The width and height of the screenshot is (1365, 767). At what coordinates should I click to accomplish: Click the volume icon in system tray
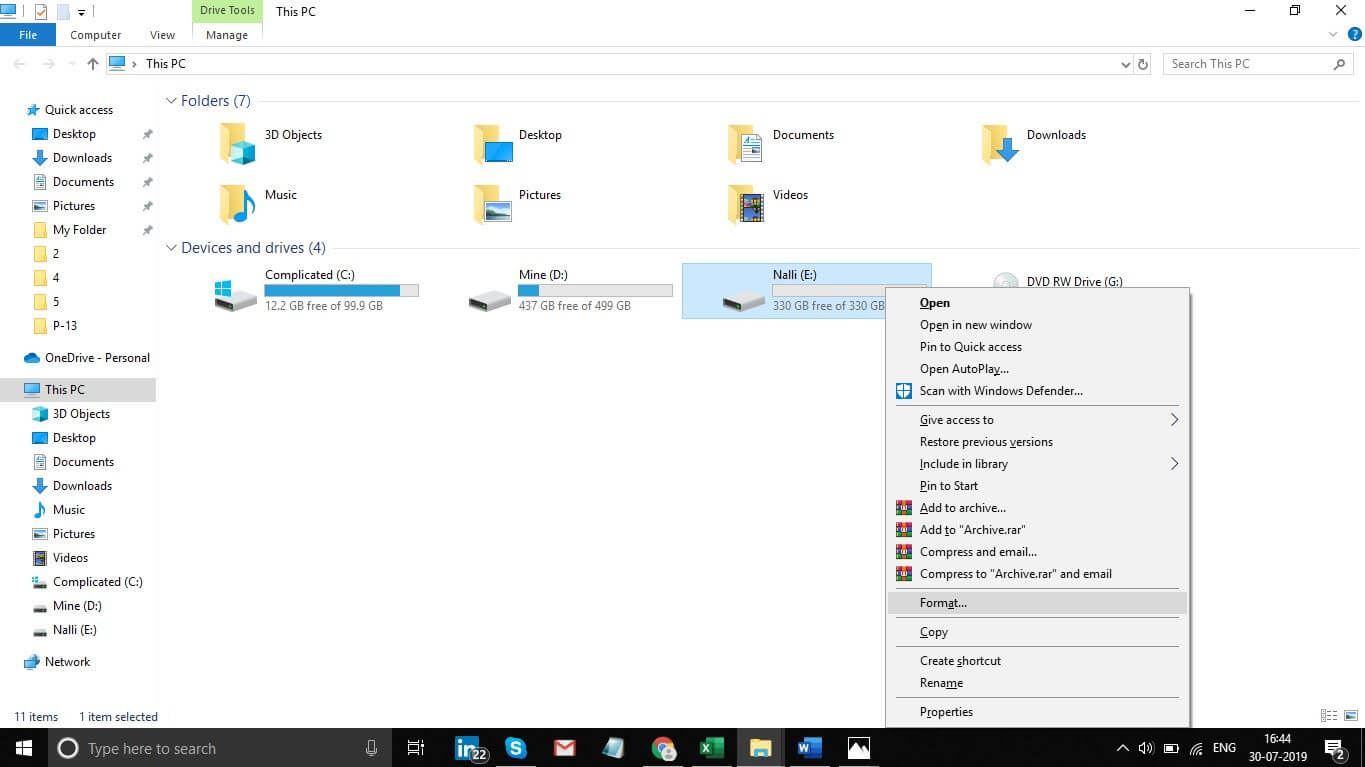pyautogui.click(x=1146, y=748)
